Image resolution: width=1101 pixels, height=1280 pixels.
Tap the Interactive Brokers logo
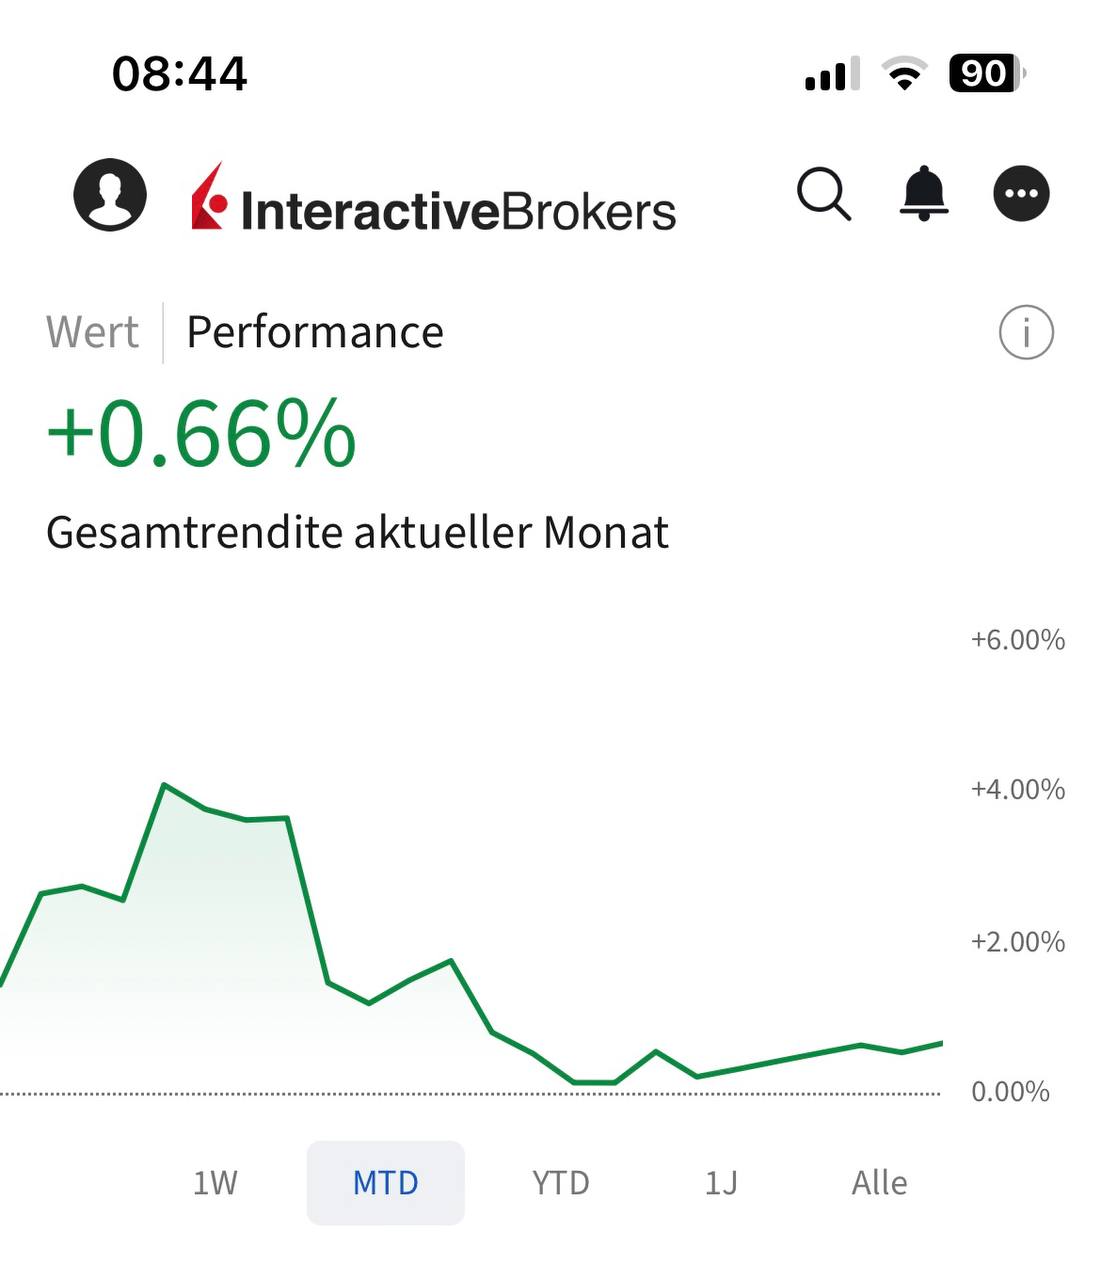pyautogui.click(x=434, y=199)
